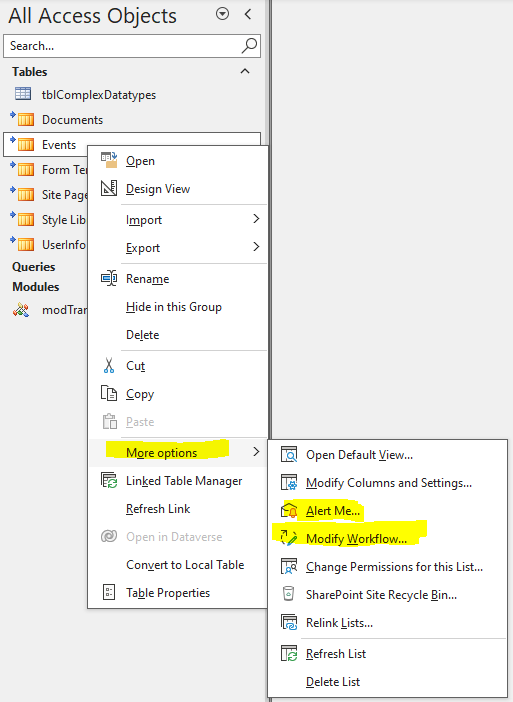Click Relink Lists... label
The image size is (513, 702).
339,623
